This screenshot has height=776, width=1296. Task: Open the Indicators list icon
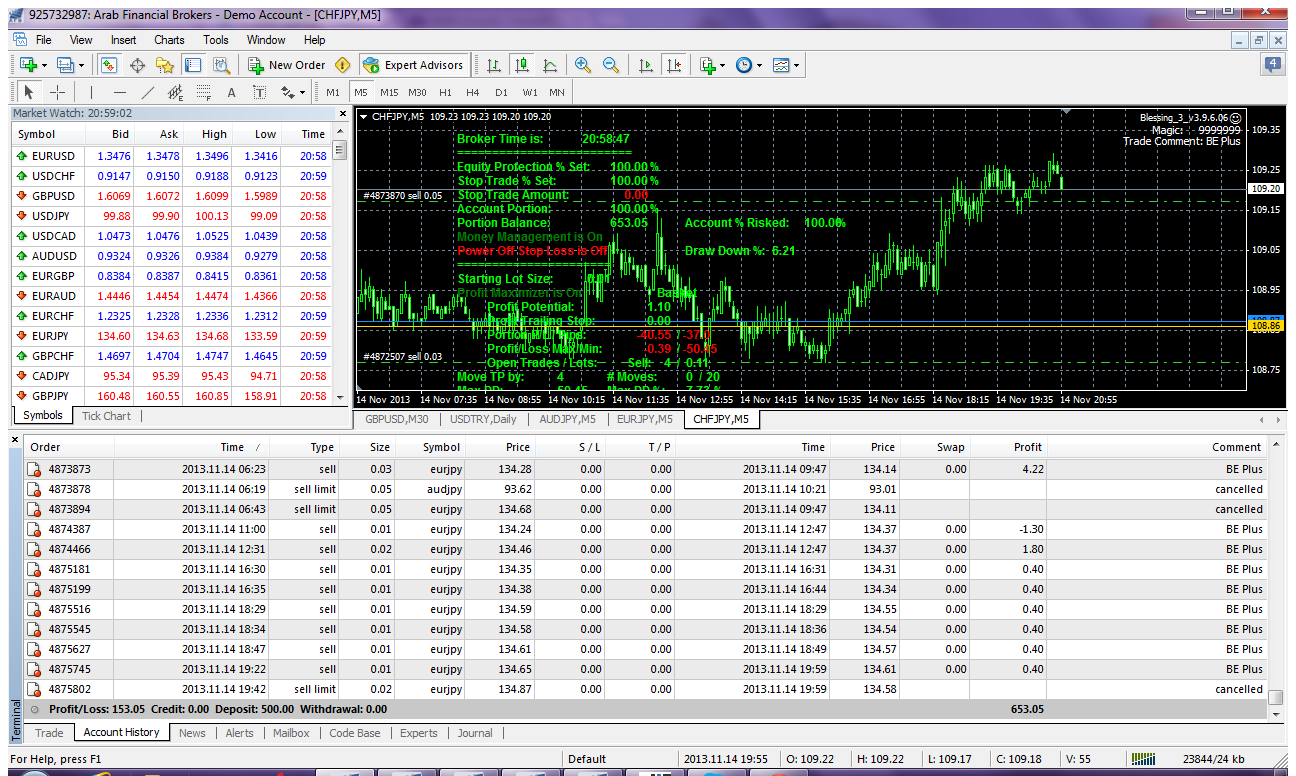707,65
